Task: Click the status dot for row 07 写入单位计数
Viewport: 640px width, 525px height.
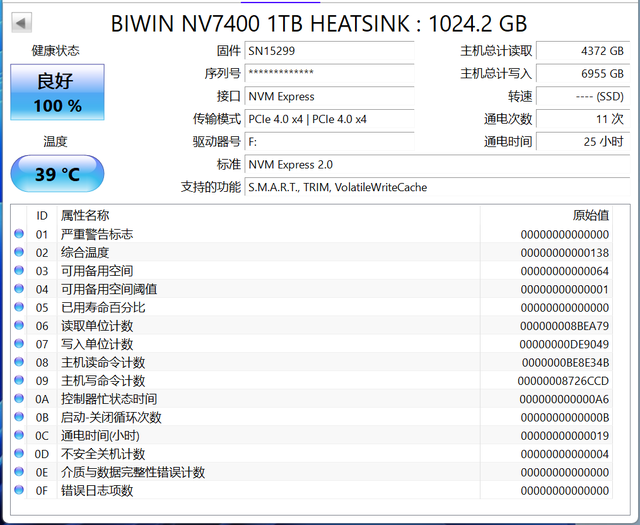Action: click(x=19, y=343)
